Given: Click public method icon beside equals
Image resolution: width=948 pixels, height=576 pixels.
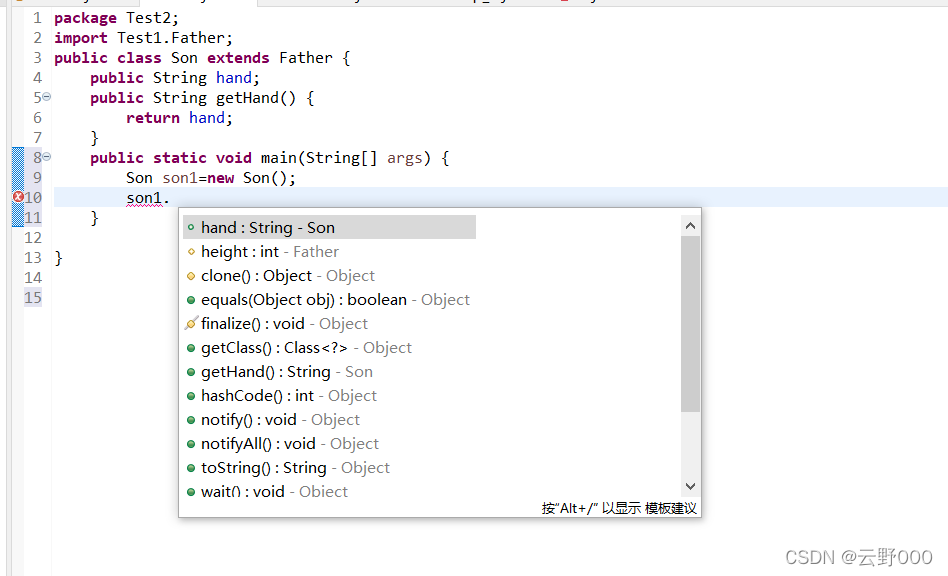Looking at the screenshot, I should (x=191, y=300).
